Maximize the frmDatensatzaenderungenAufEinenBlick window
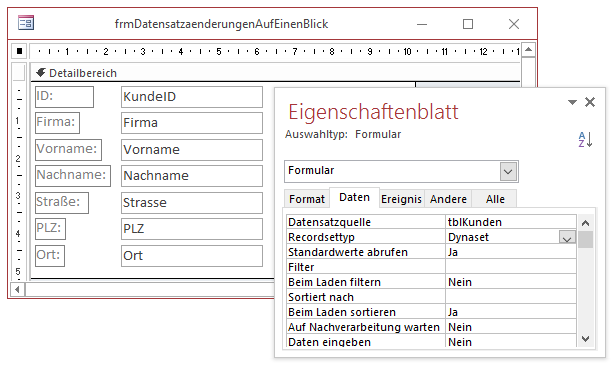Image resolution: width=613 pixels, height=365 pixels. pos(468,24)
